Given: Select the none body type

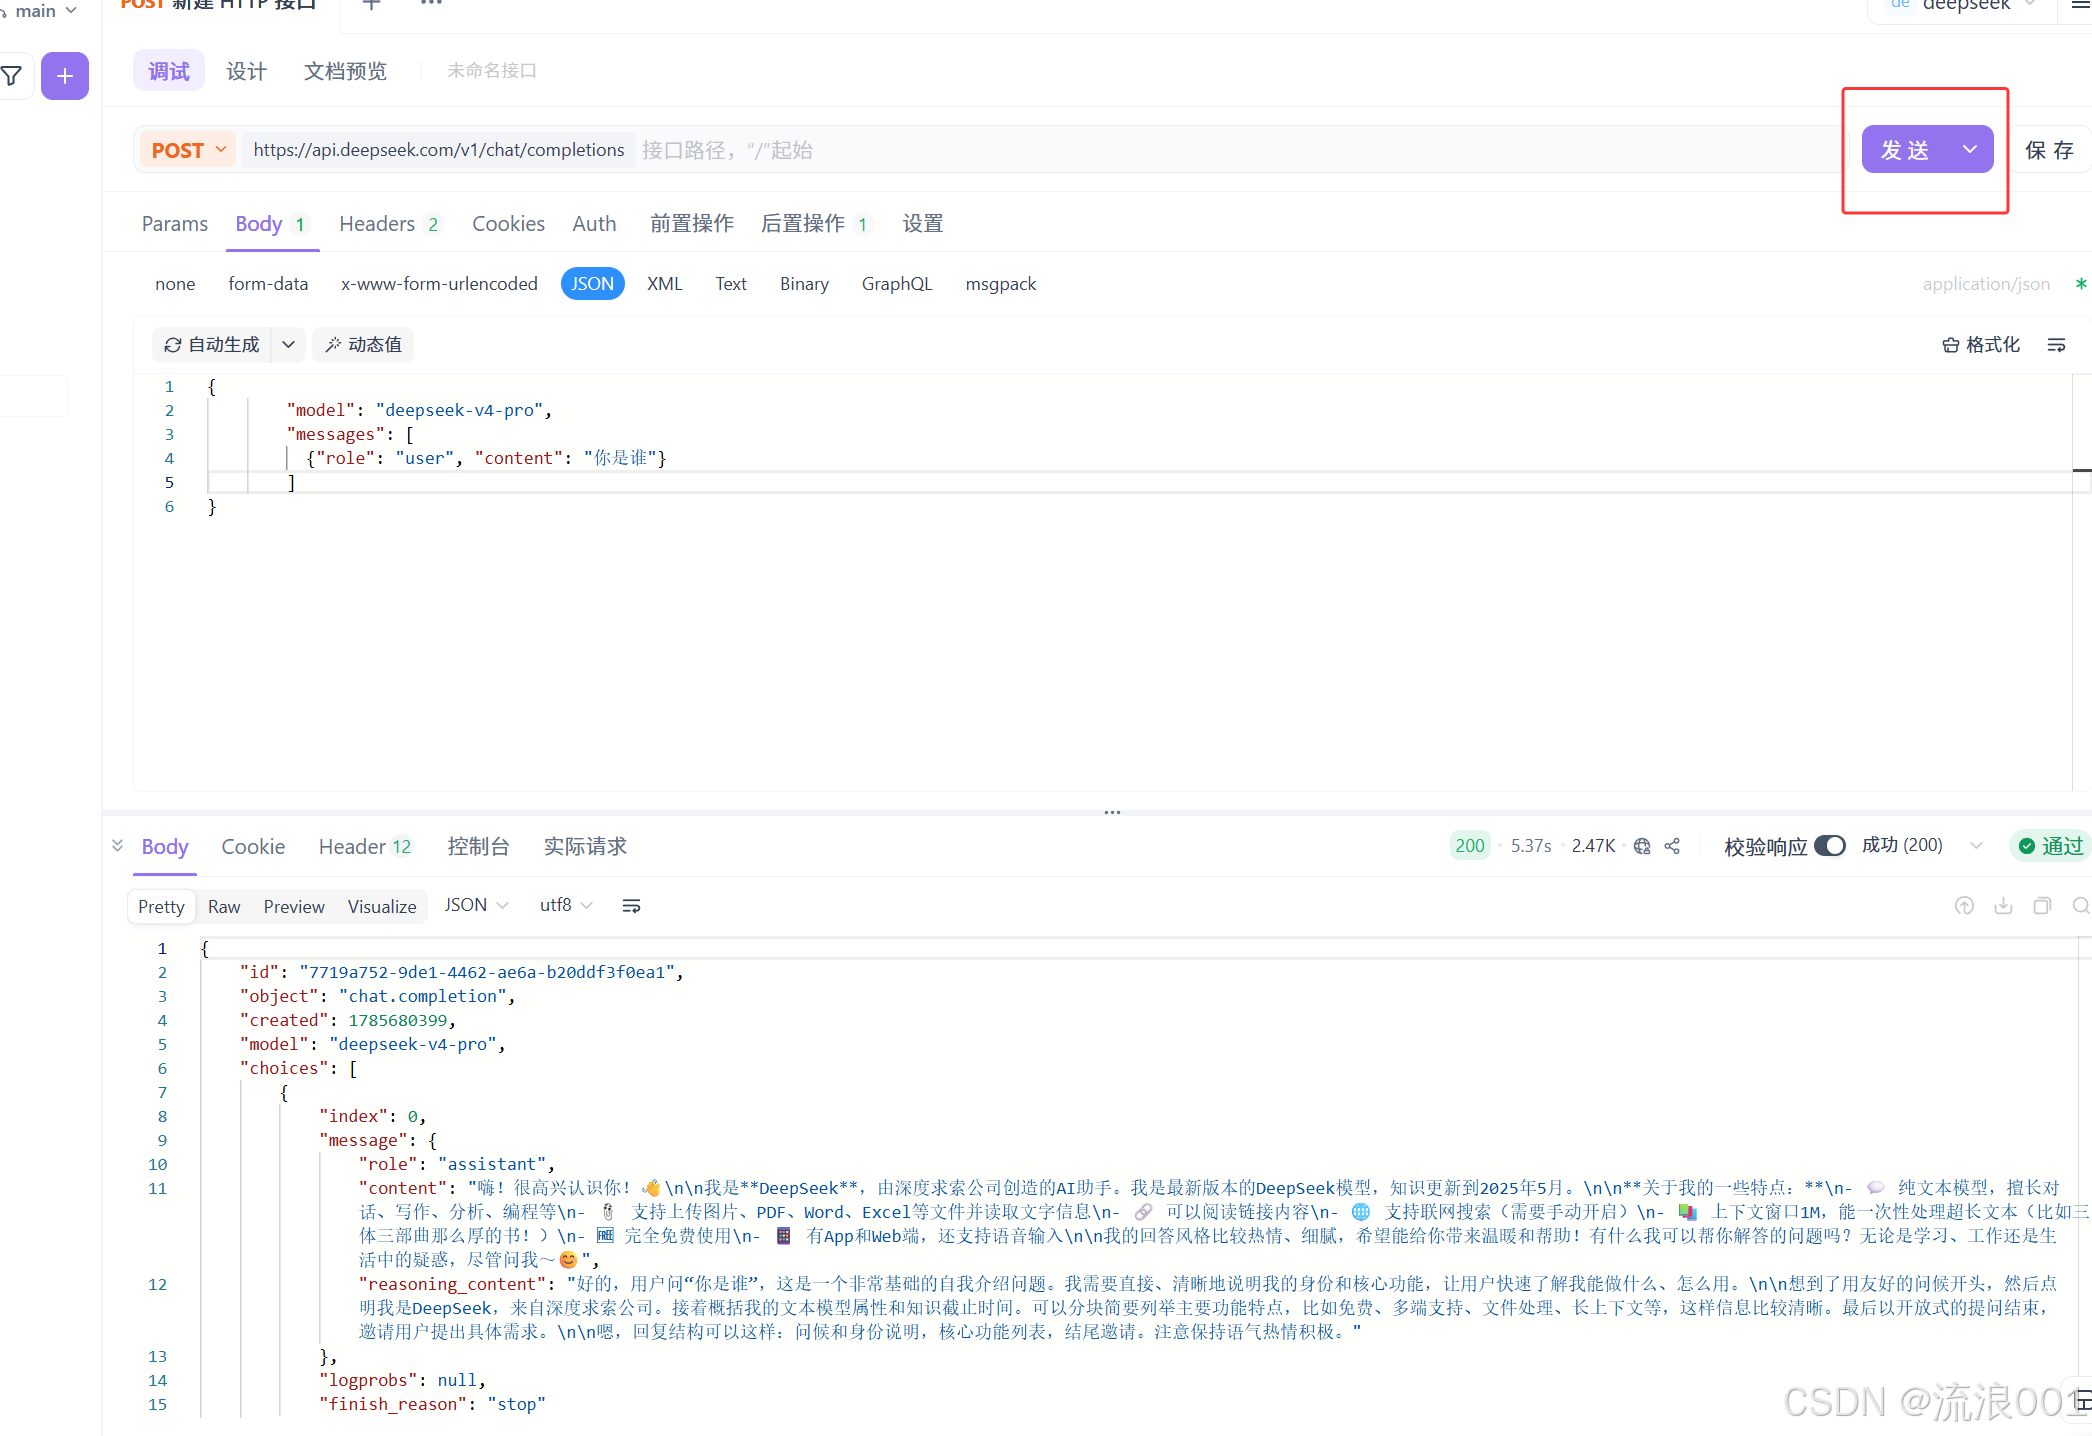Looking at the screenshot, I should (x=175, y=284).
